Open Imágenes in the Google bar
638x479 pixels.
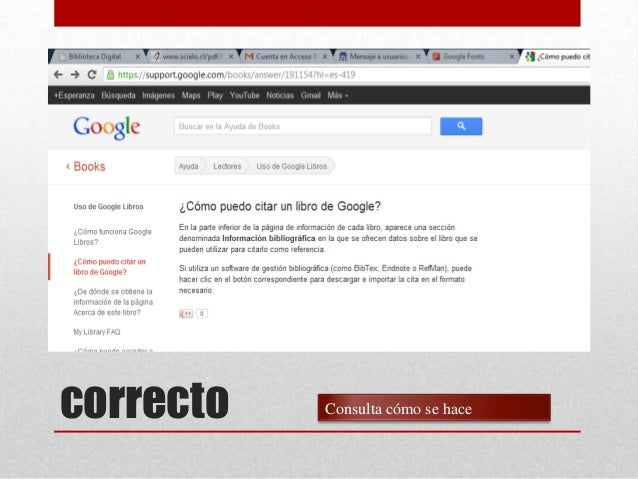(158, 96)
